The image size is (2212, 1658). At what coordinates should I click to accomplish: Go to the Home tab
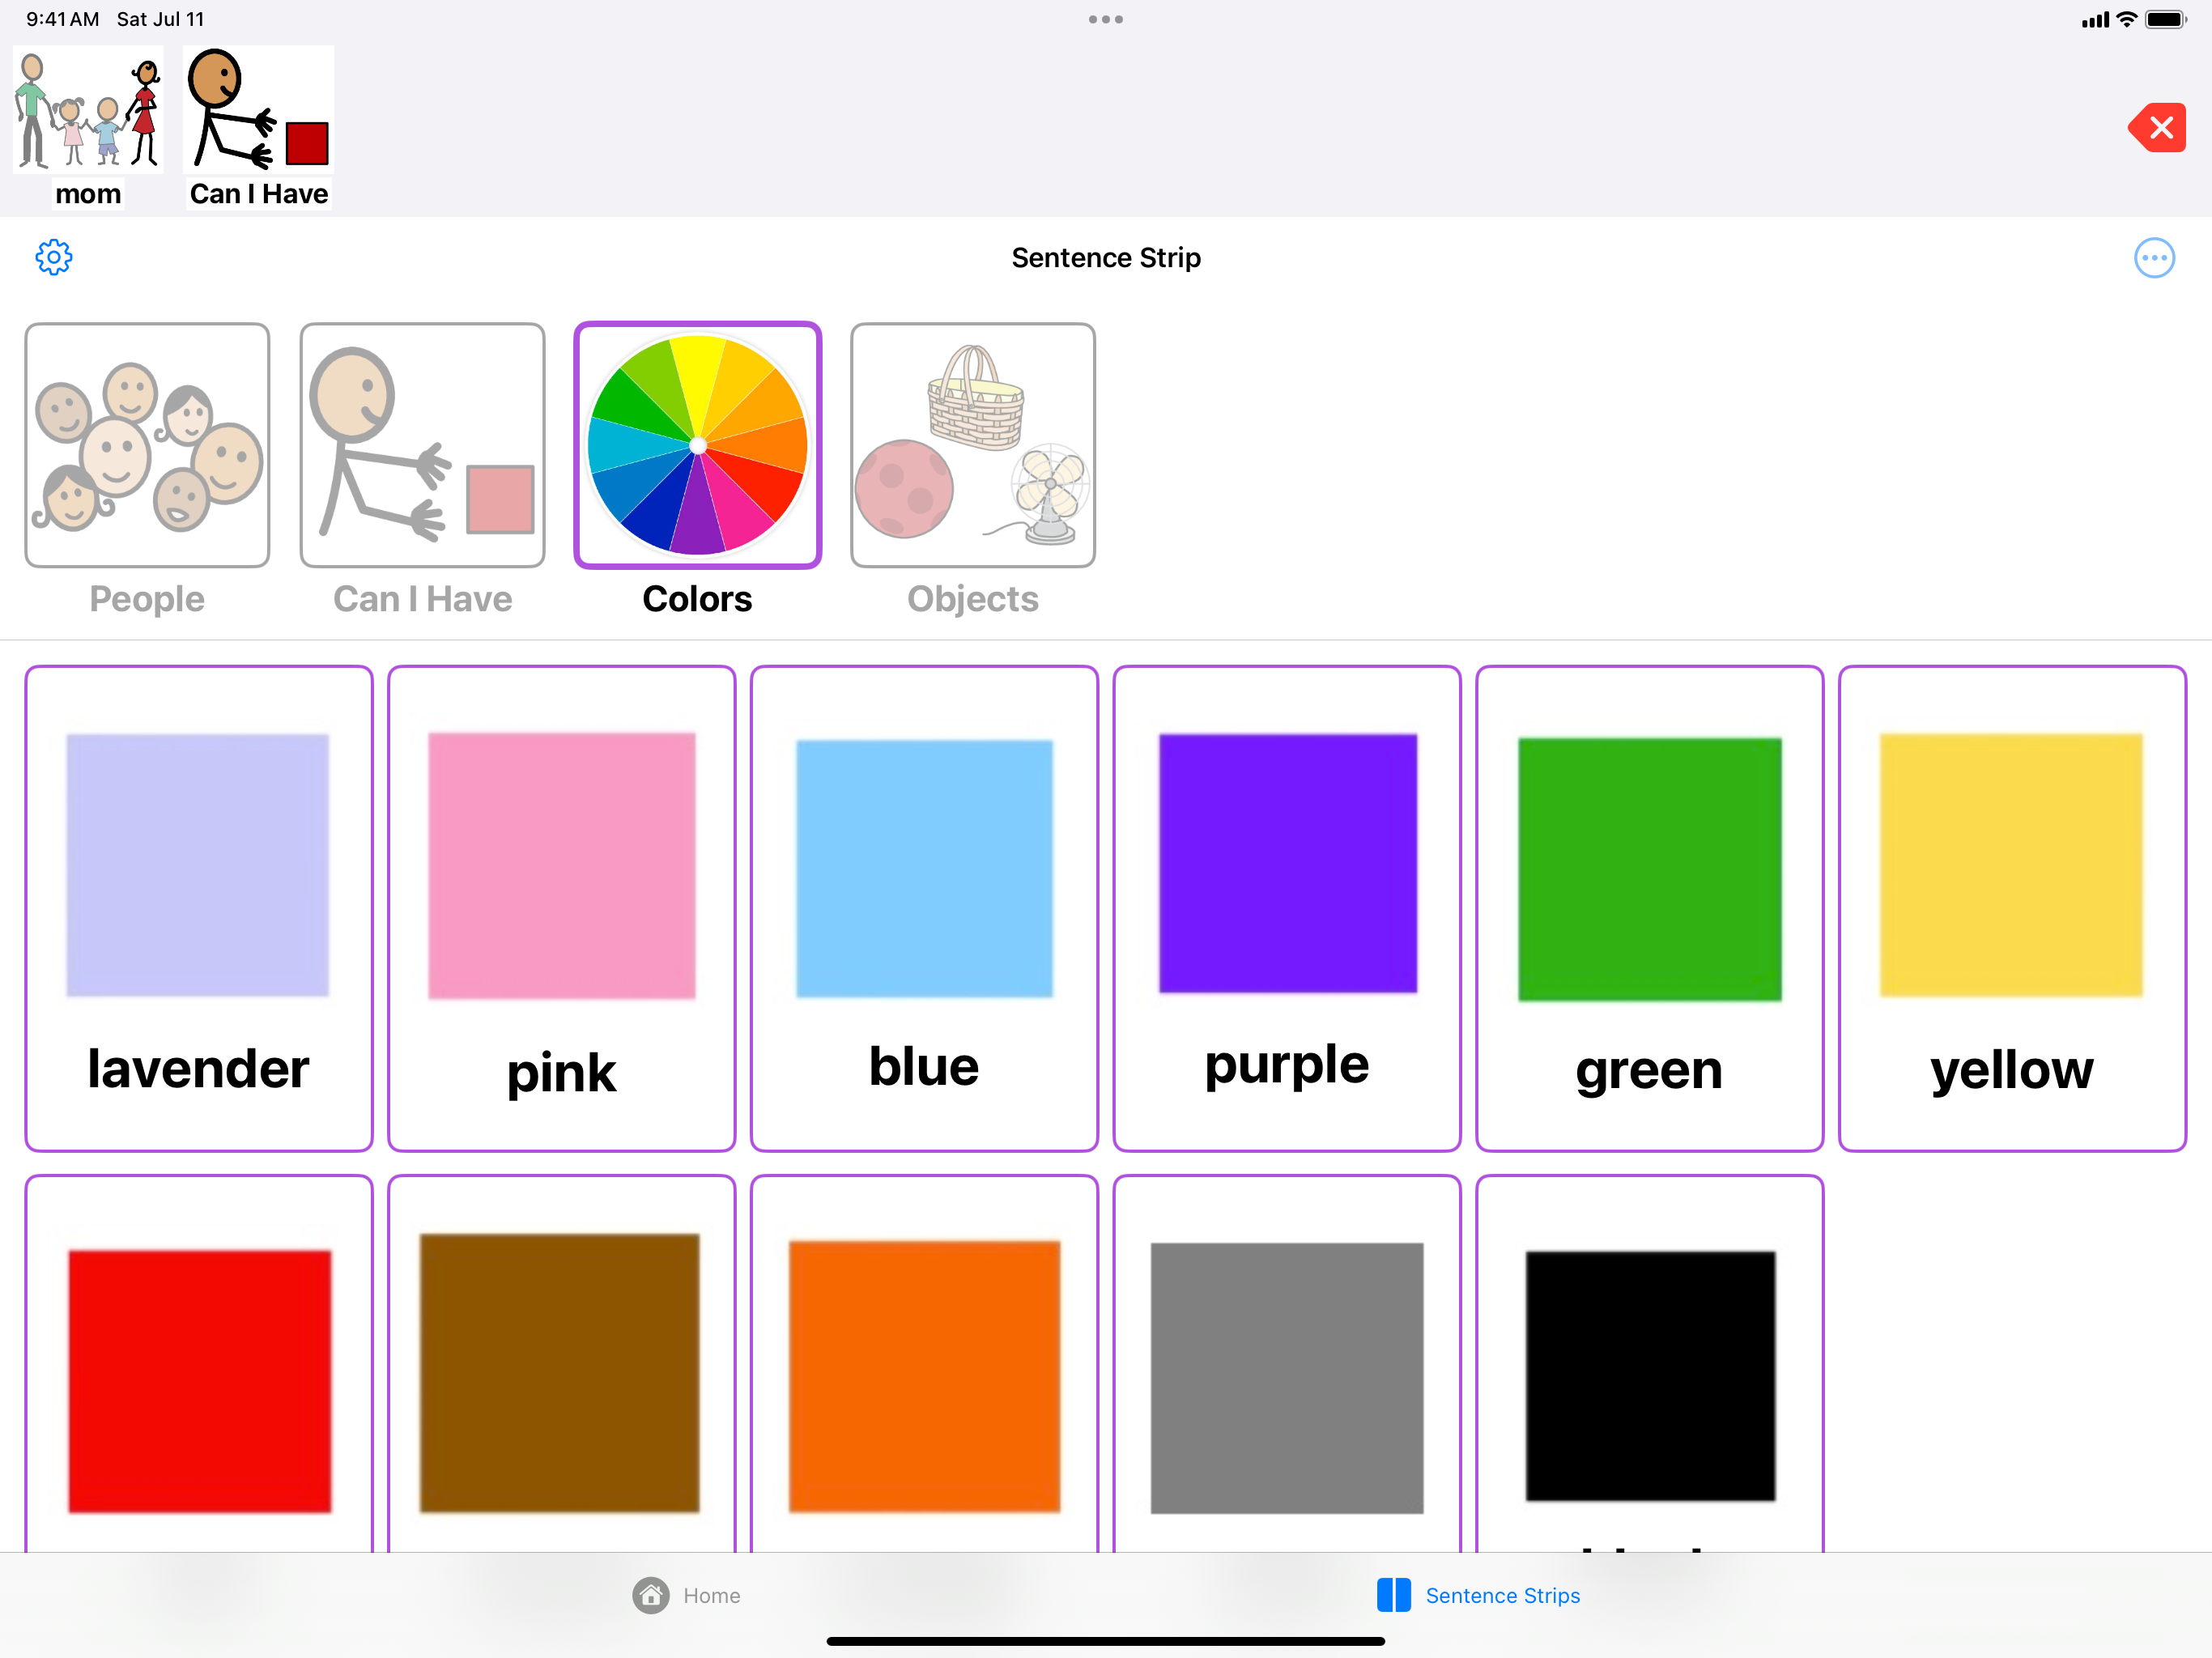pyautogui.click(x=686, y=1595)
